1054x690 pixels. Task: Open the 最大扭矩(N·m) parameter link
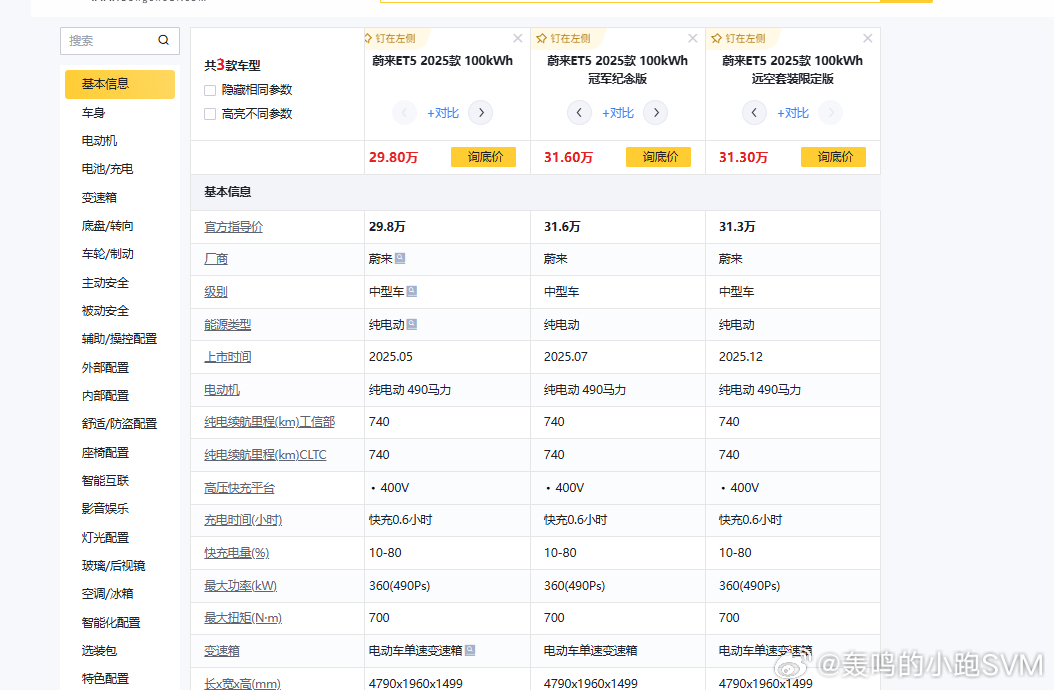(x=243, y=617)
